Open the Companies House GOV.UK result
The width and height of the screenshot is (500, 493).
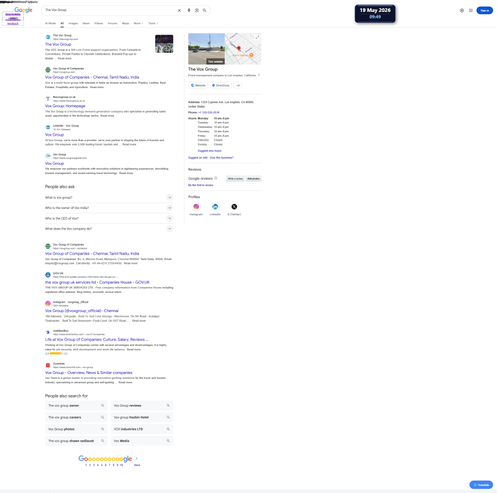[97, 282]
